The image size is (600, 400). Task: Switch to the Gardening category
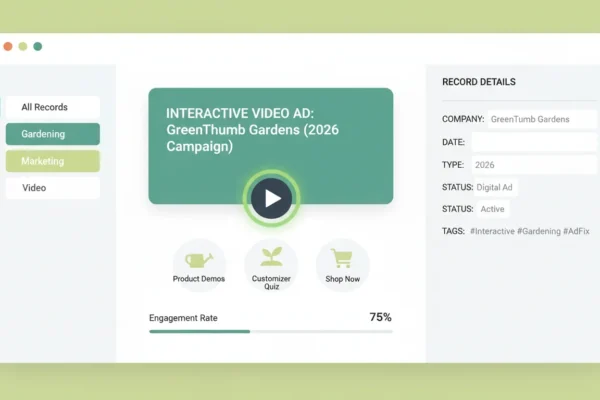(53, 134)
